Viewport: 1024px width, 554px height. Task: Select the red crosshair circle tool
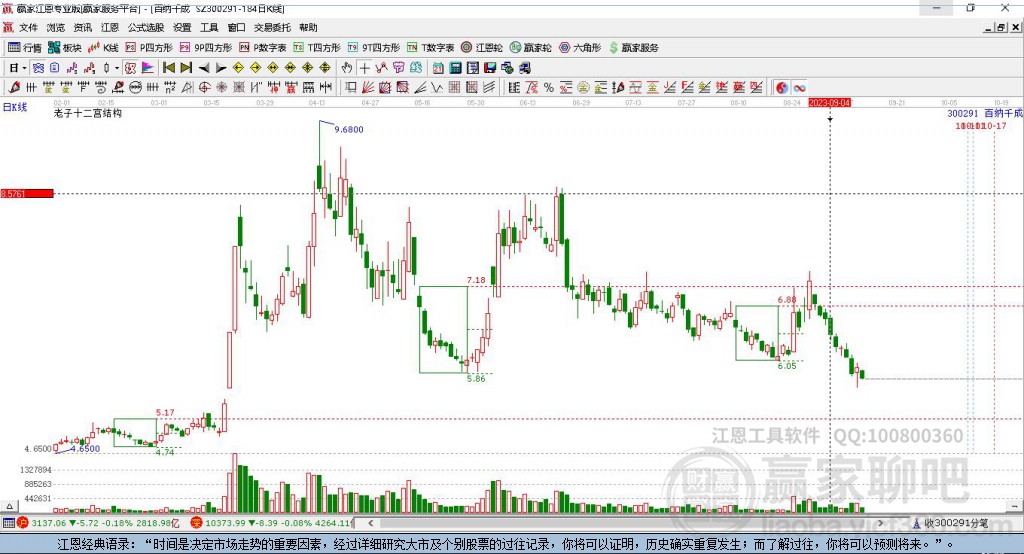(x=204, y=88)
